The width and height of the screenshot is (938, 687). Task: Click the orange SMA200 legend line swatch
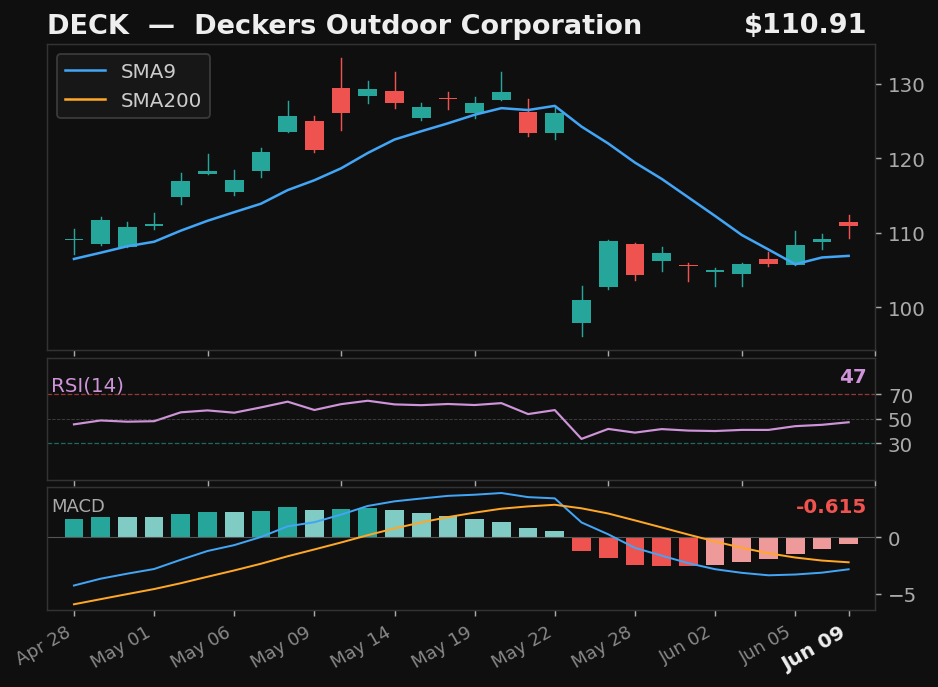[86, 100]
